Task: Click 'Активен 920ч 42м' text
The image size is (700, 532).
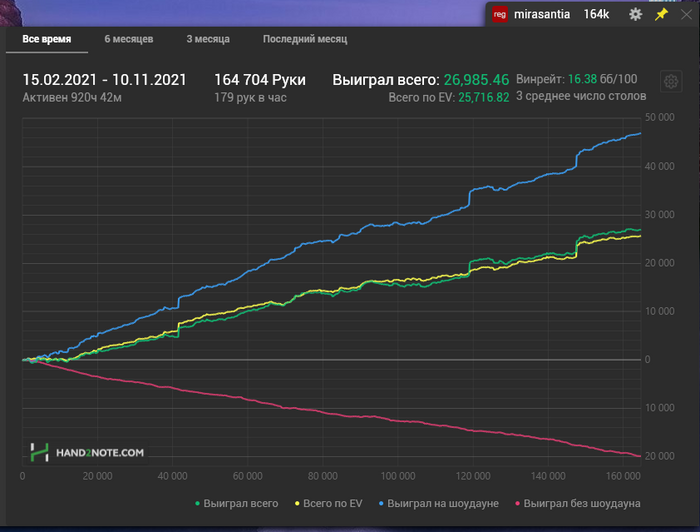Action: coord(72,98)
